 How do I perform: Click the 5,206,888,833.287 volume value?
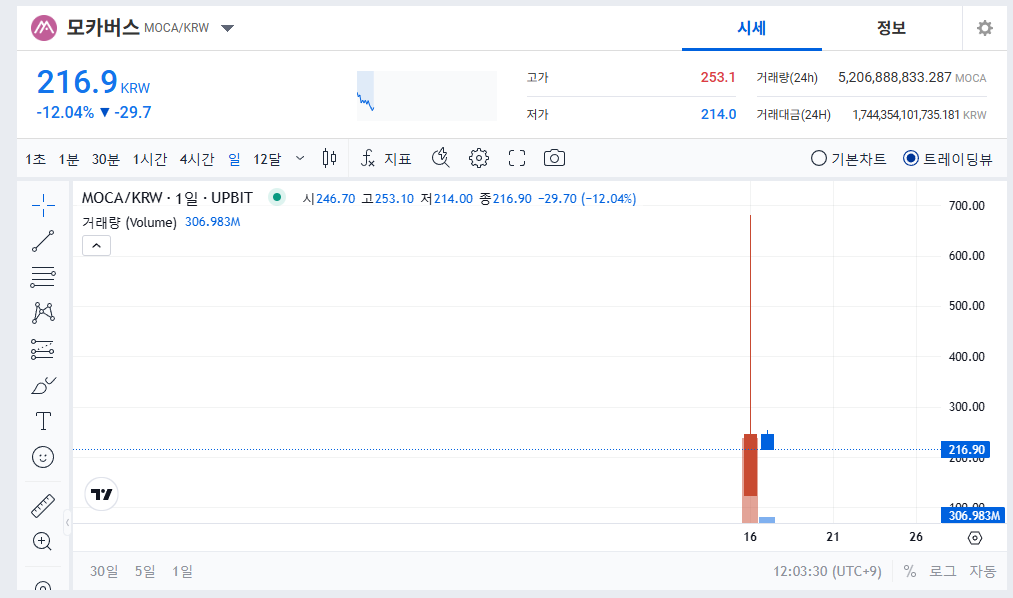click(x=894, y=77)
